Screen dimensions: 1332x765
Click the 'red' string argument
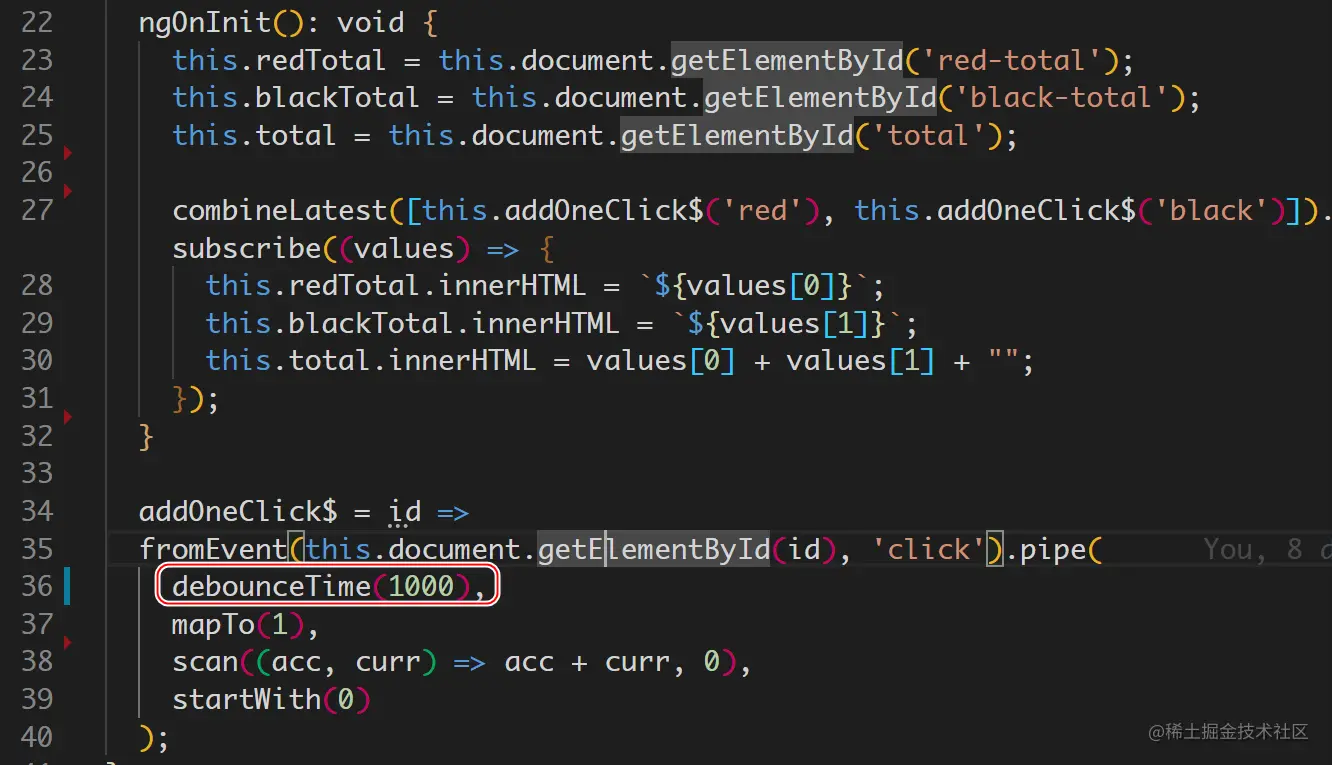pos(762,211)
